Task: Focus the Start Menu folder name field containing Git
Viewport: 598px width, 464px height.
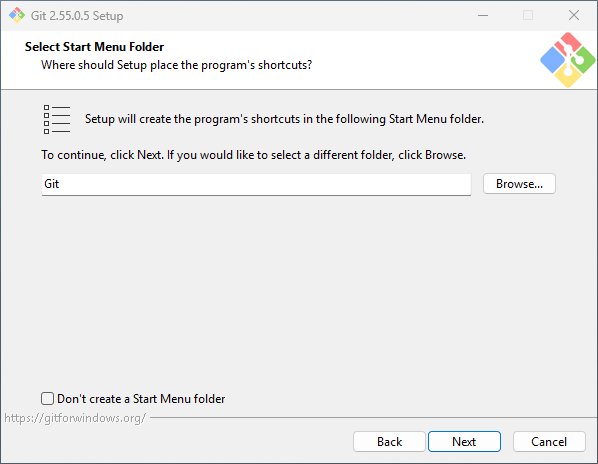Action: click(256, 185)
